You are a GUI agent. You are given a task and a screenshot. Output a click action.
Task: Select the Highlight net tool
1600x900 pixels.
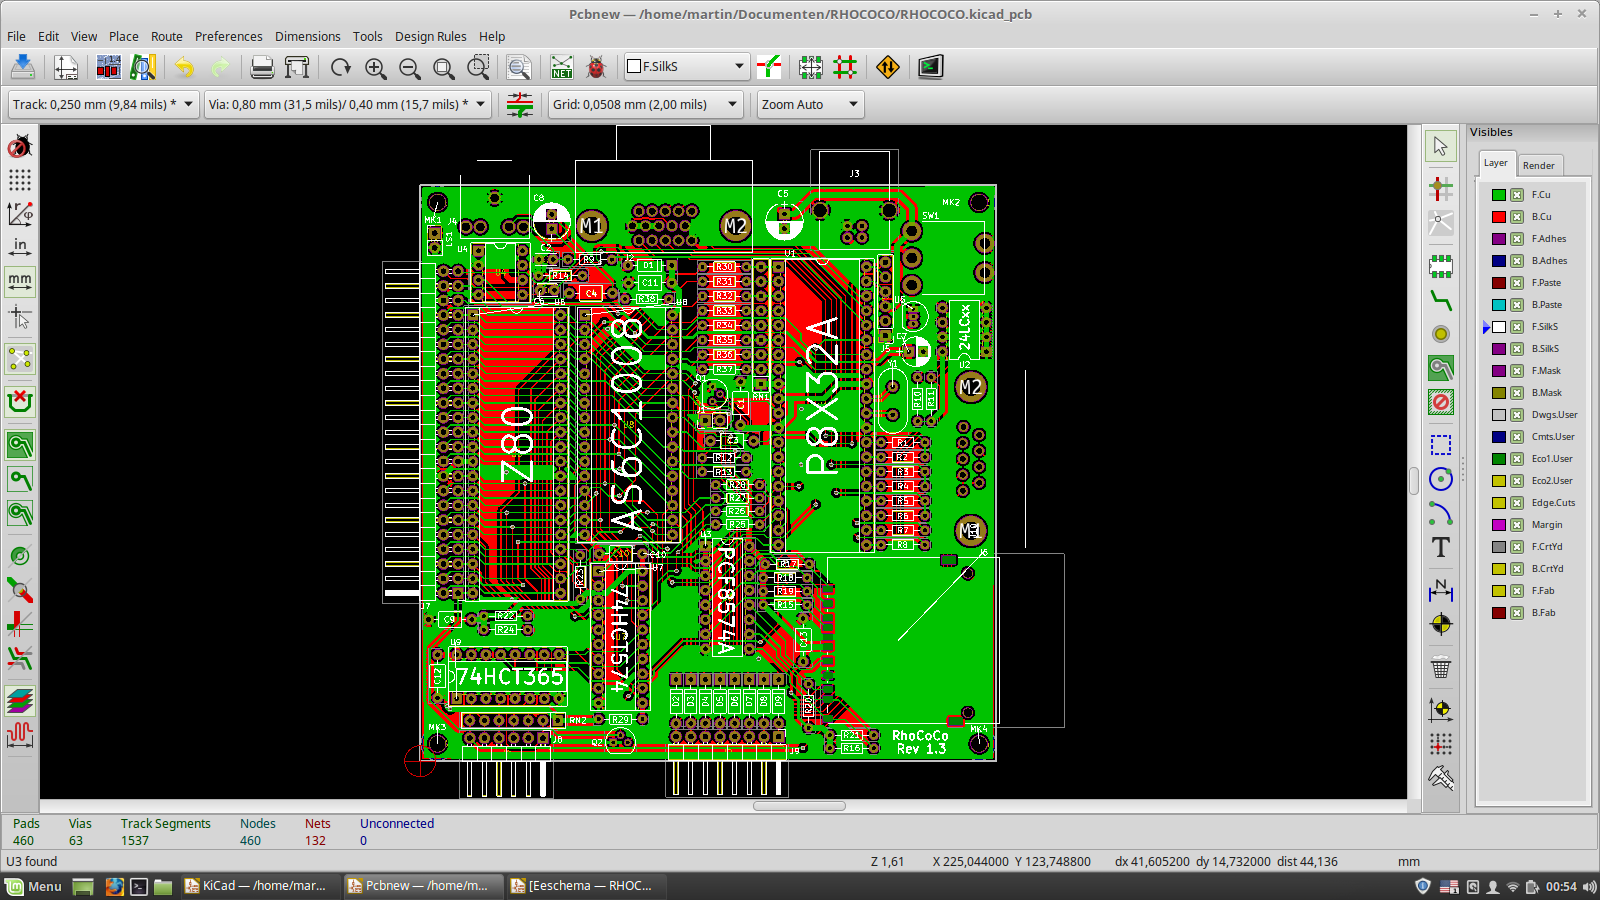(x=1441, y=188)
